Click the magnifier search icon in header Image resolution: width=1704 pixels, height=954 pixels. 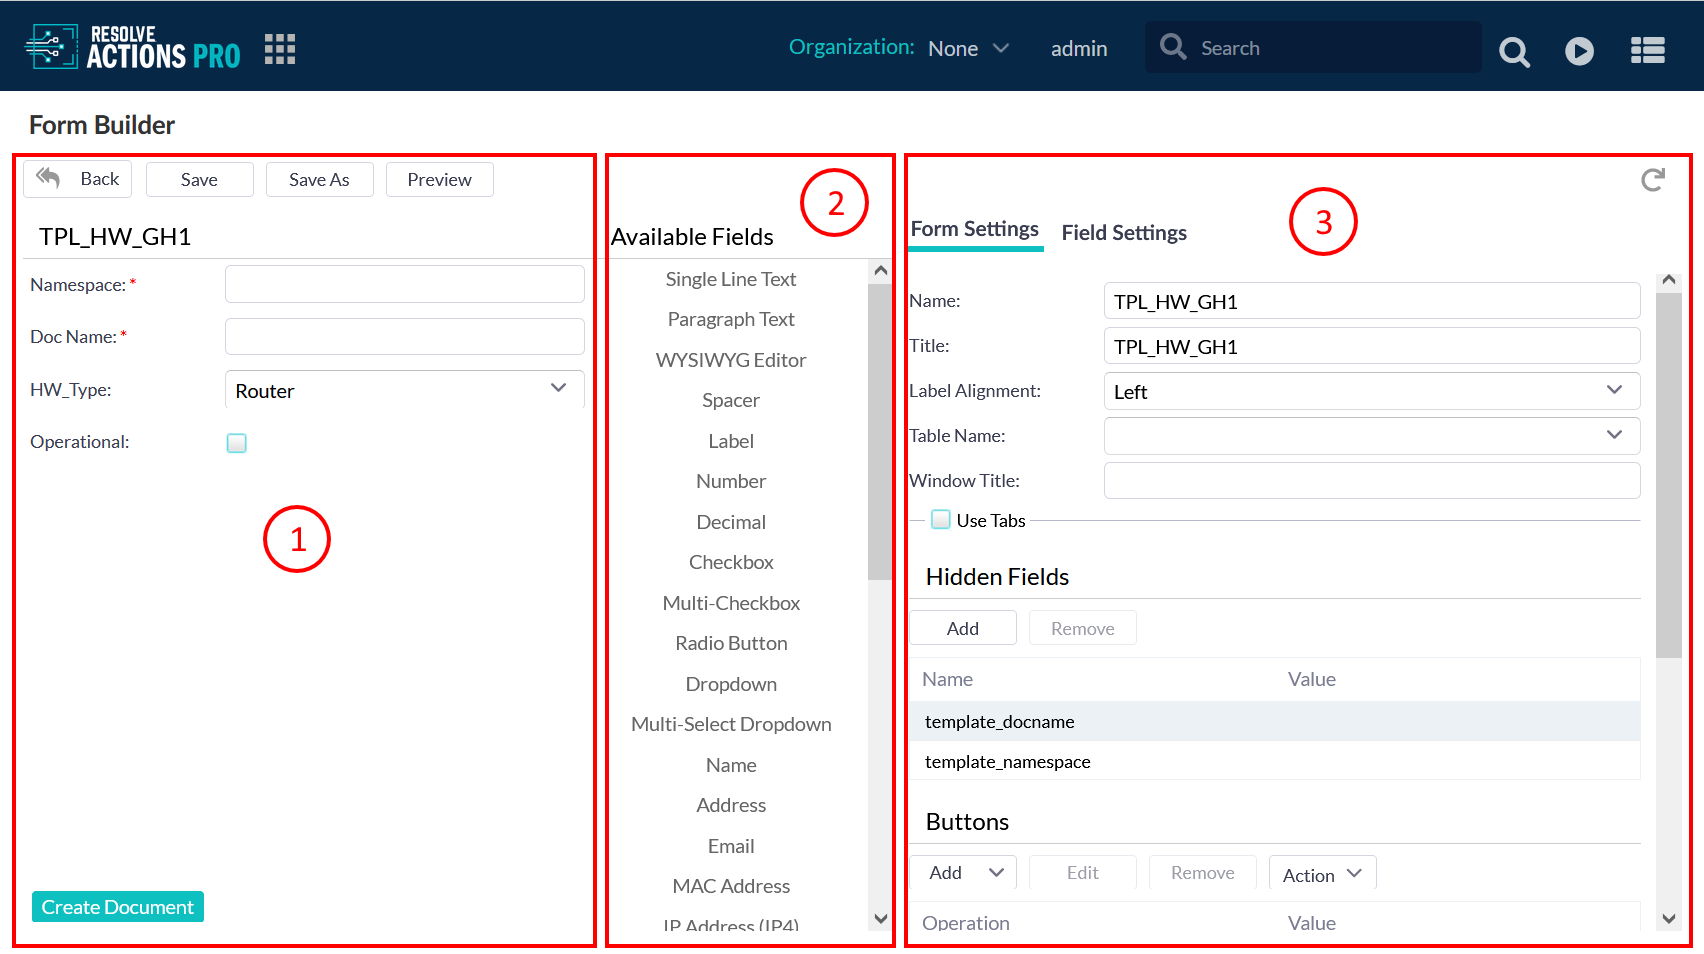(1514, 51)
